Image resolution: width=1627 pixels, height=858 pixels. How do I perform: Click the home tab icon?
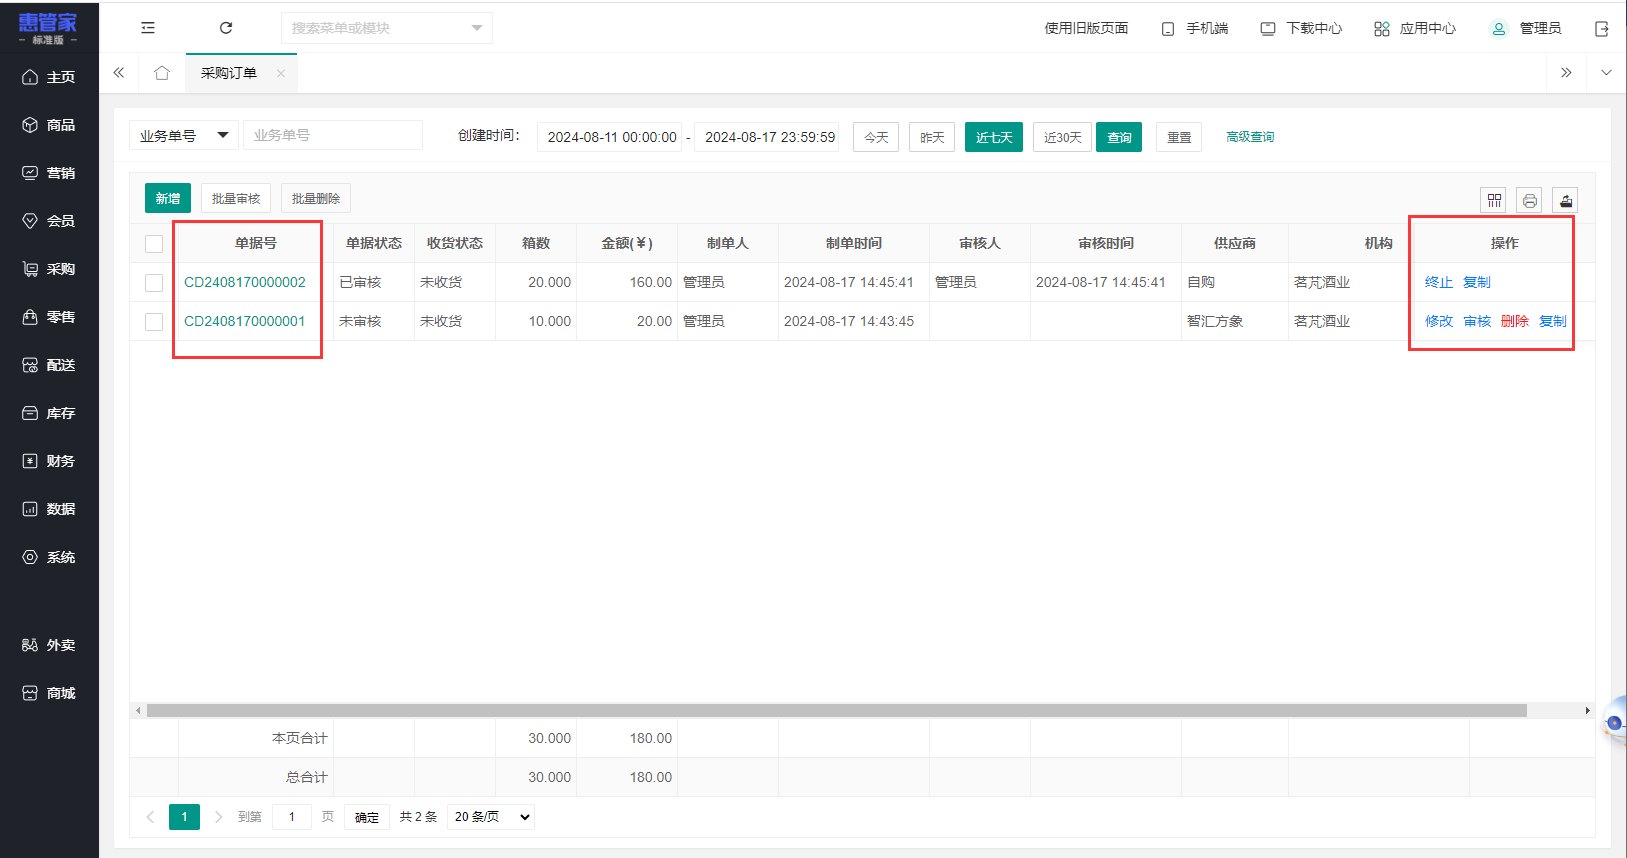(x=162, y=73)
